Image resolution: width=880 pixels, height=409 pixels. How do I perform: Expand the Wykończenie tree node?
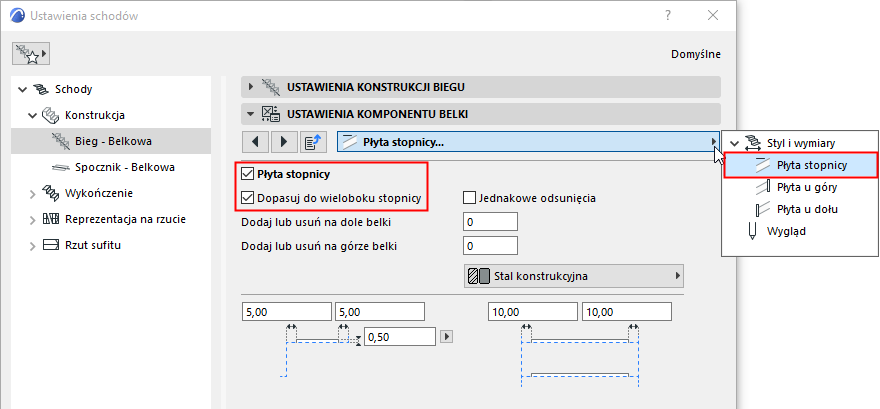coord(32,194)
